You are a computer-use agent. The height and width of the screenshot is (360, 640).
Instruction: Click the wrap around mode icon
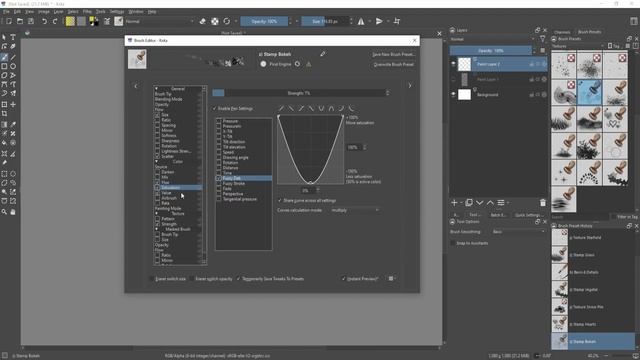pyautogui.click(x=397, y=21)
